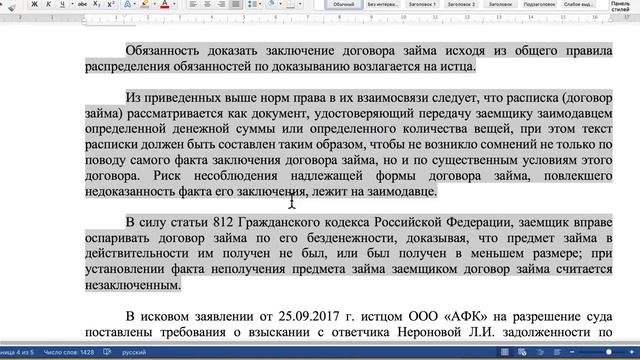Select the 'Подзаголовок' style
Viewport: 640px width, 360px height.
pyautogui.click(x=539, y=4)
